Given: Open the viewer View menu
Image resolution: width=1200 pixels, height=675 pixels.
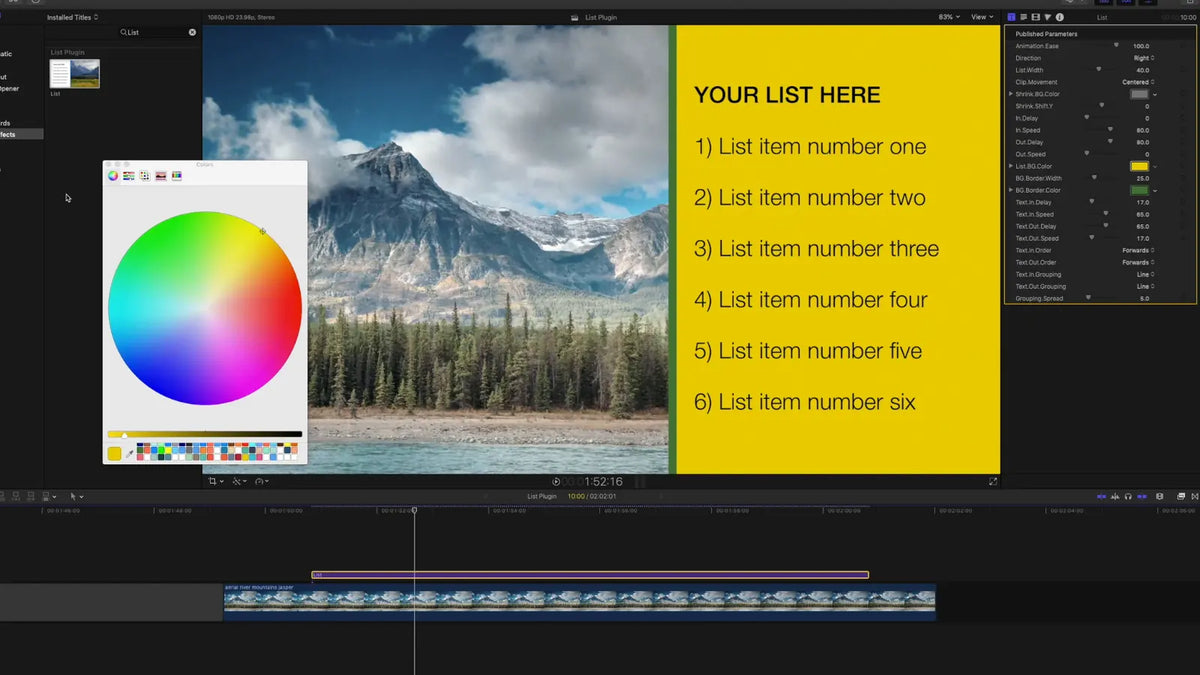Looking at the screenshot, I should point(983,17).
